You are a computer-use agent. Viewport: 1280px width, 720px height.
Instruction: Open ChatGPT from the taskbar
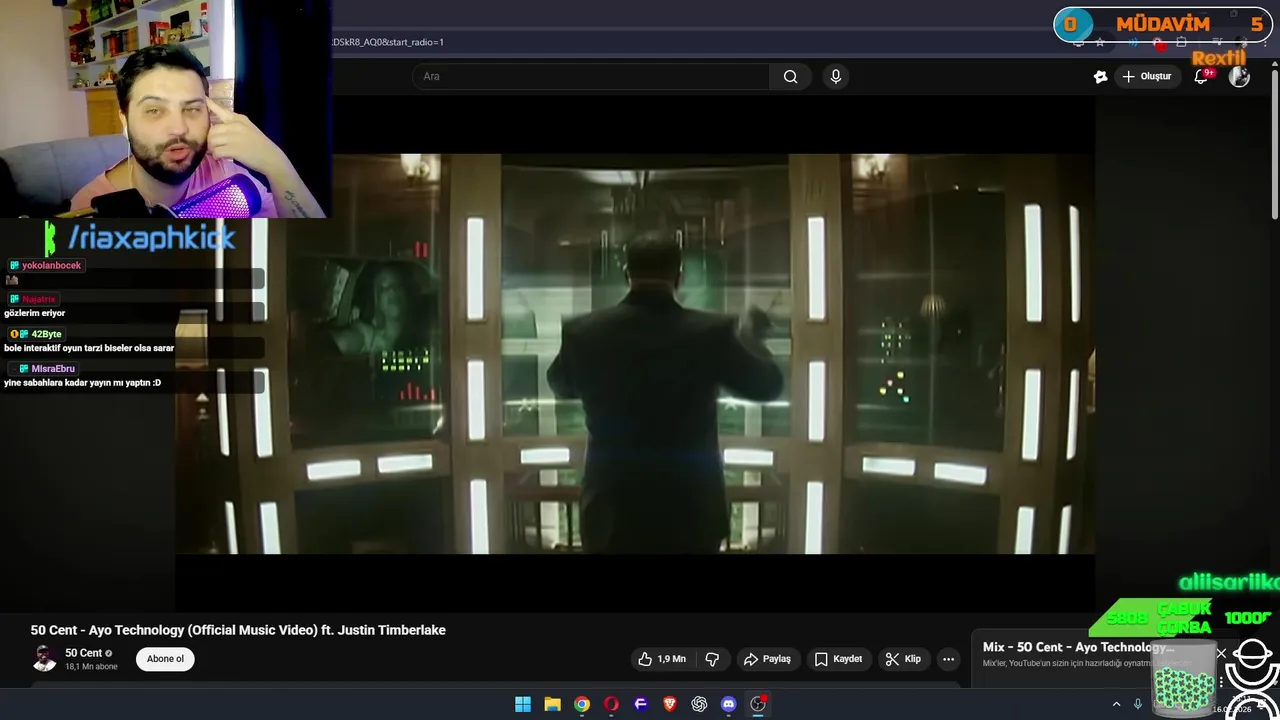pyautogui.click(x=699, y=704)
